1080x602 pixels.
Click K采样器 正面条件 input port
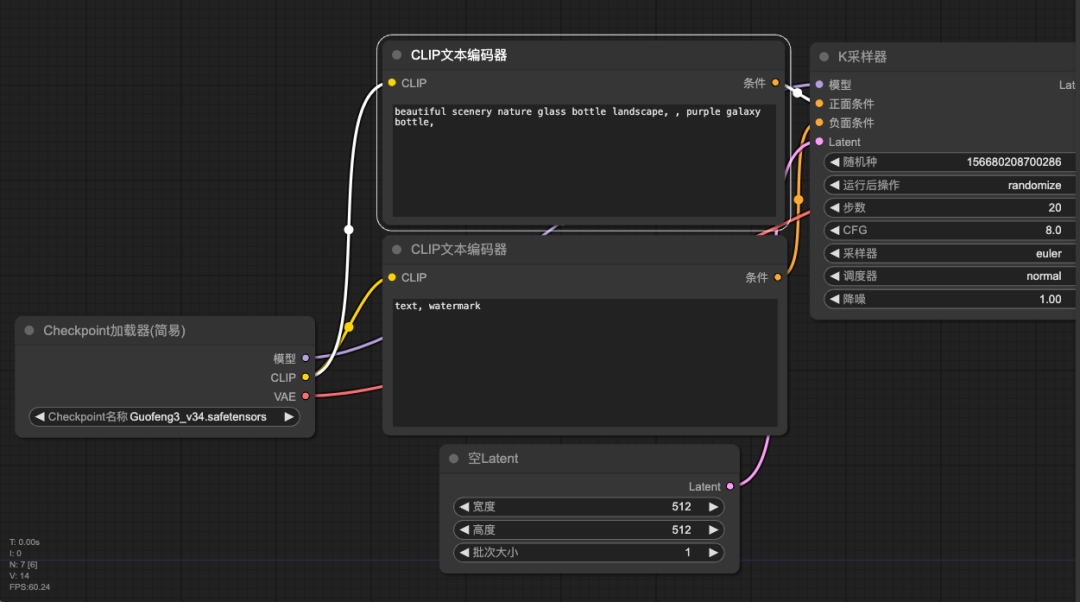point(819,103)
